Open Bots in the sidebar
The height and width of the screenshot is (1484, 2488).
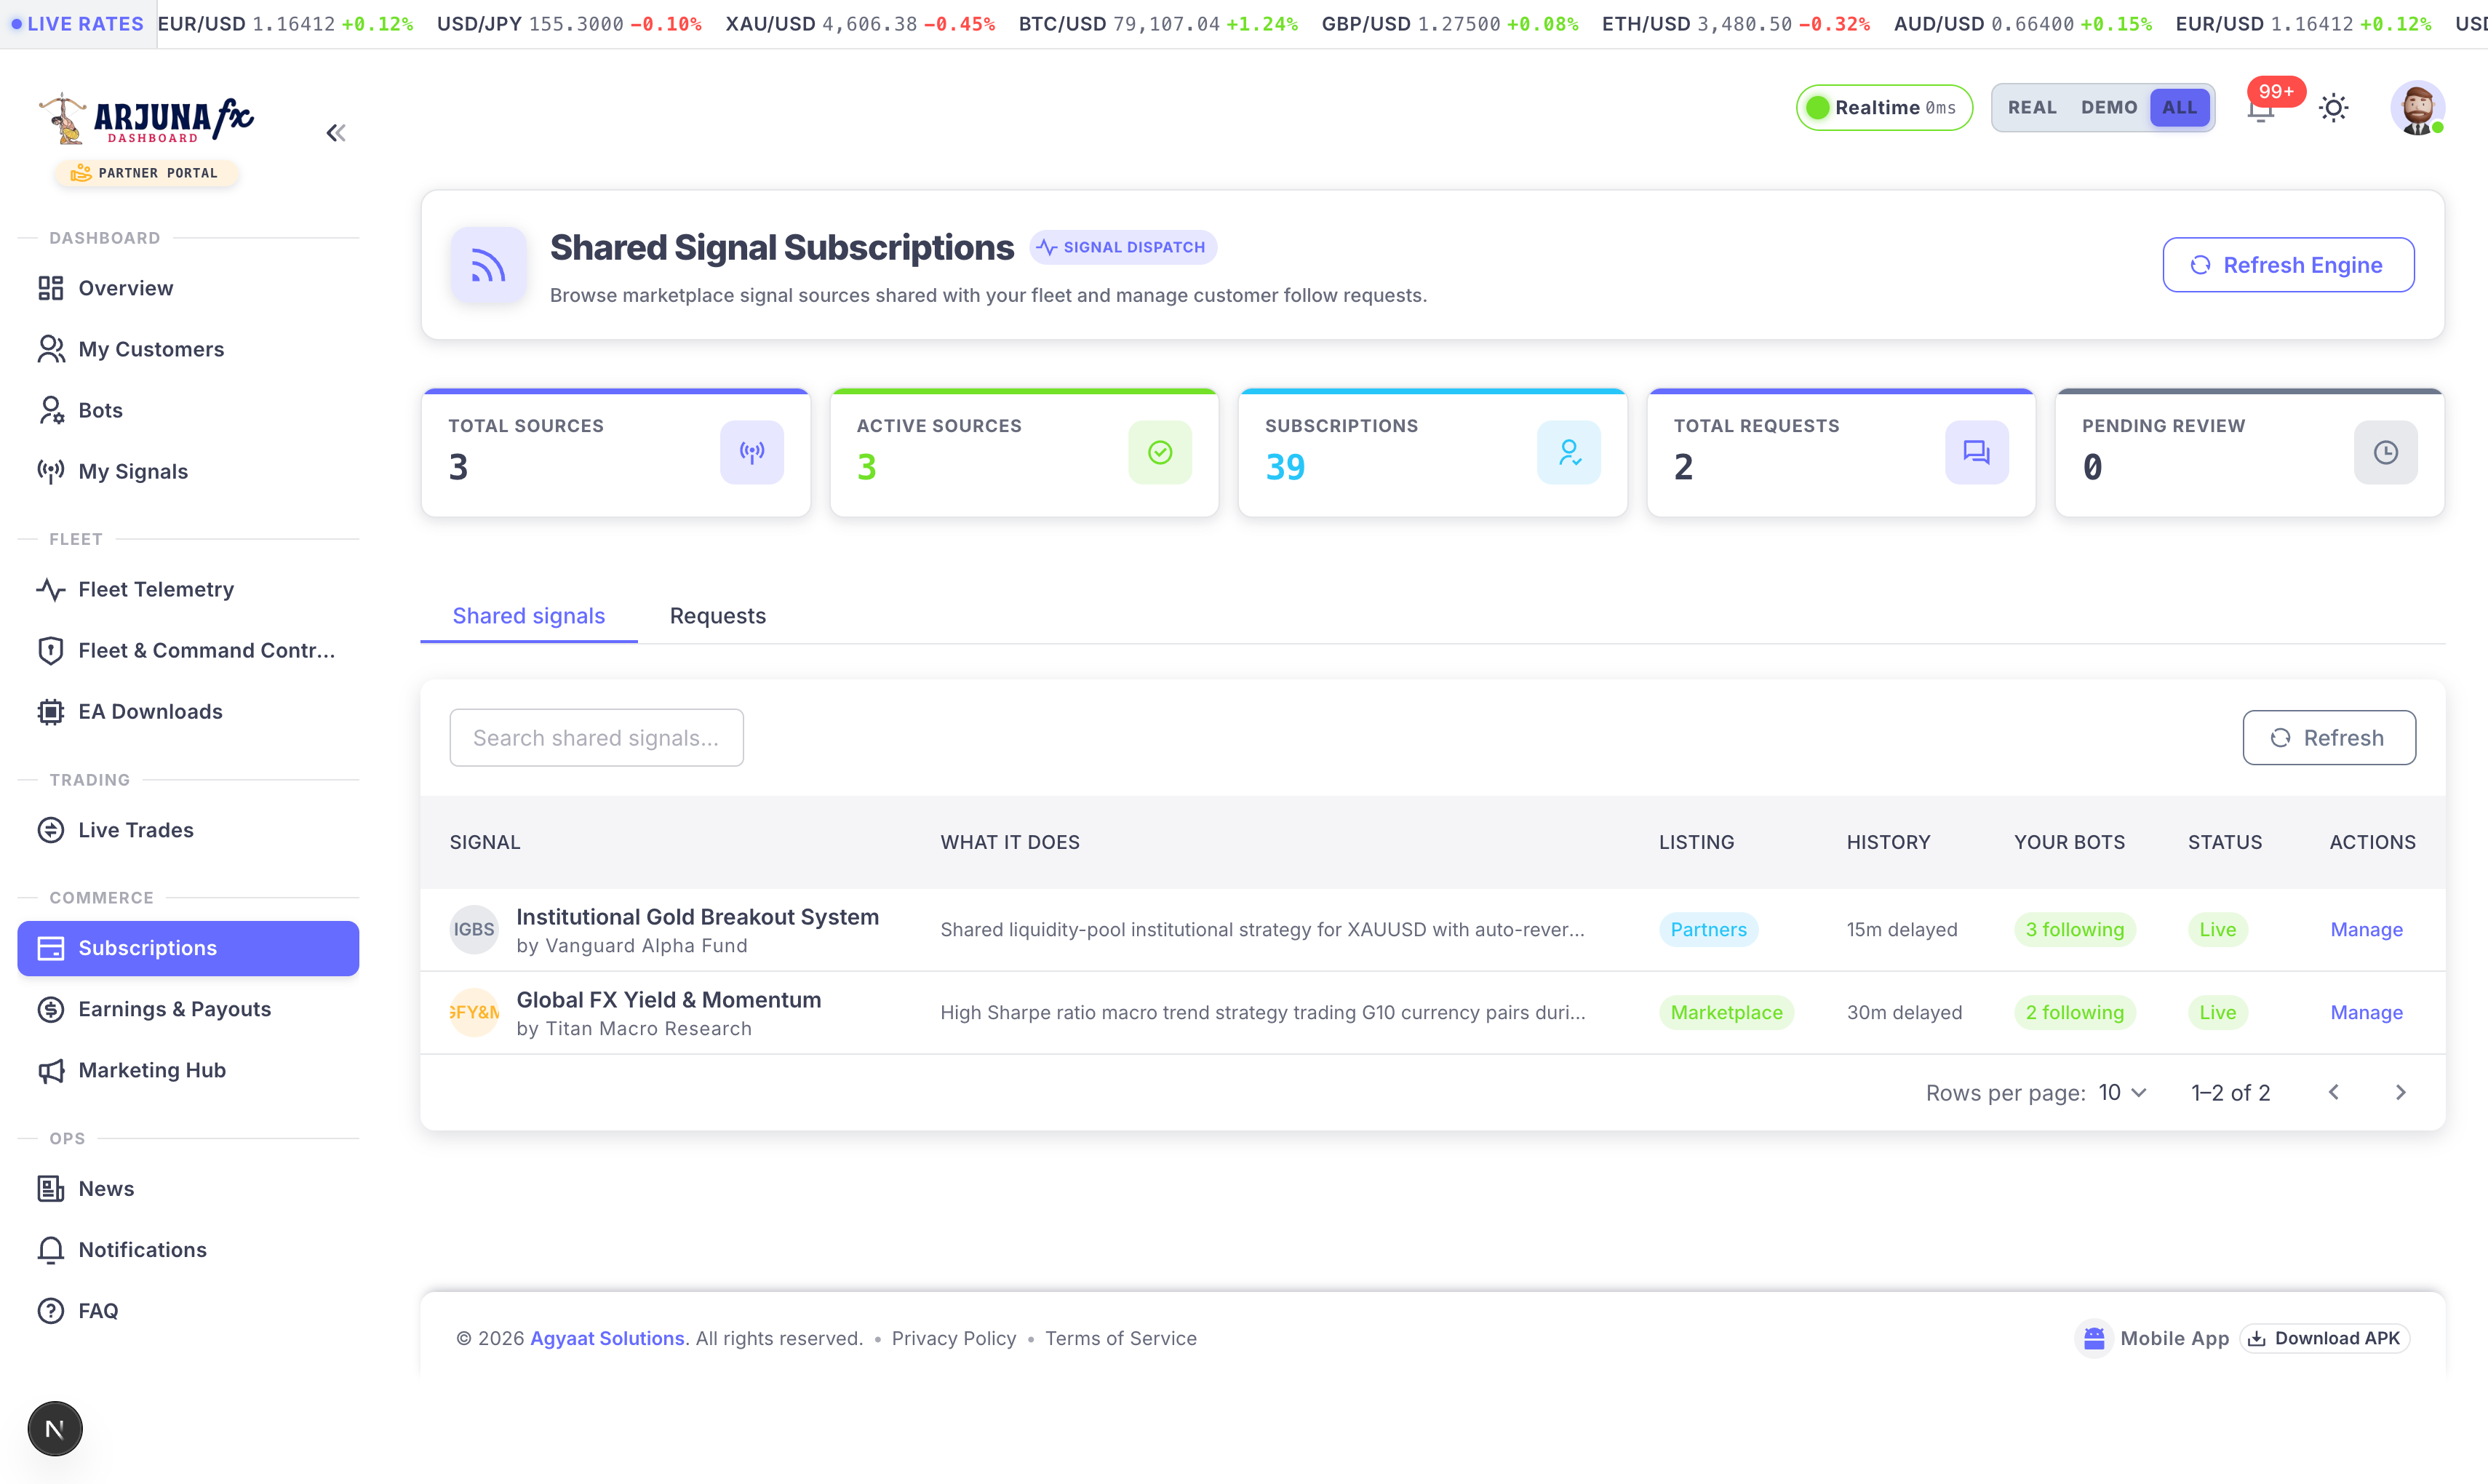tap(188, 410)
